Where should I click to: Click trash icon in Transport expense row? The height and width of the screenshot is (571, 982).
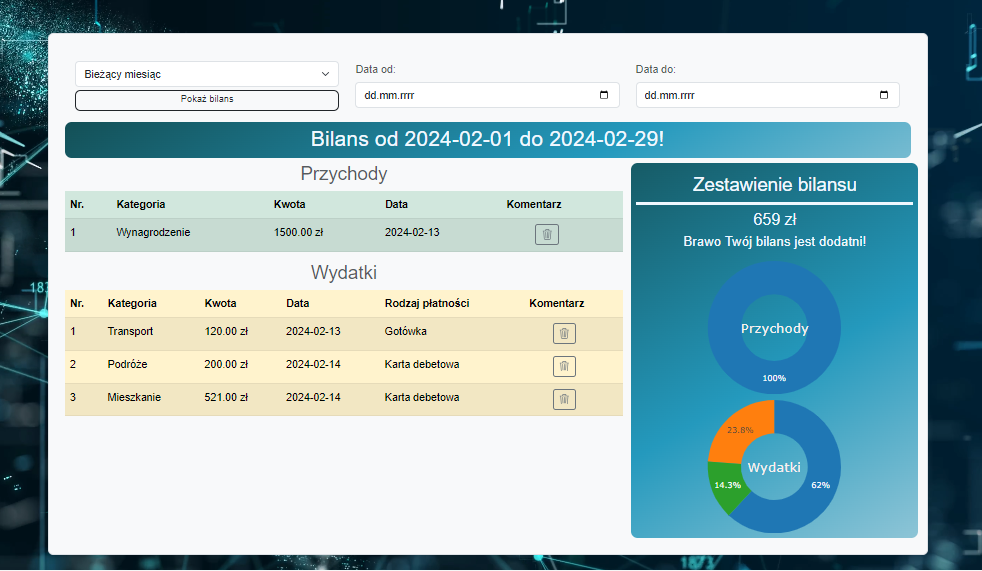pos(564,334)
